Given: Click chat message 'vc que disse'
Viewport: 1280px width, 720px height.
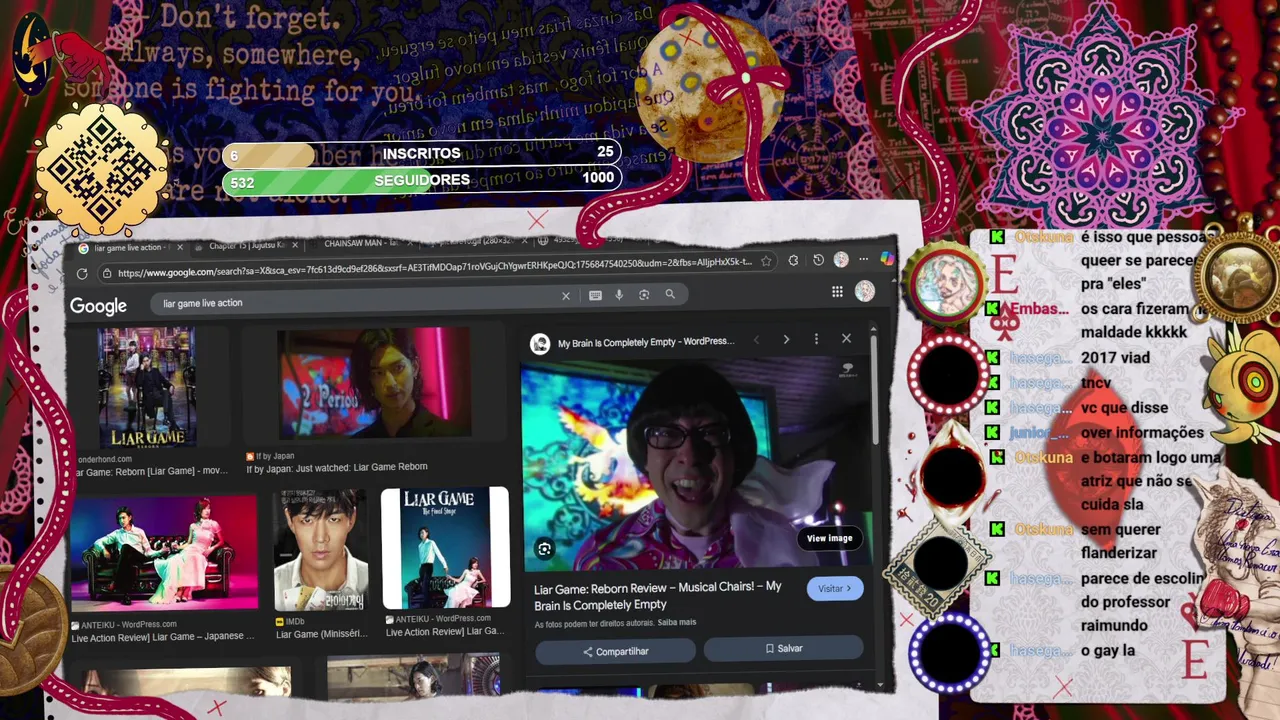Looking at the screenshot, I should coord(1124,407).
